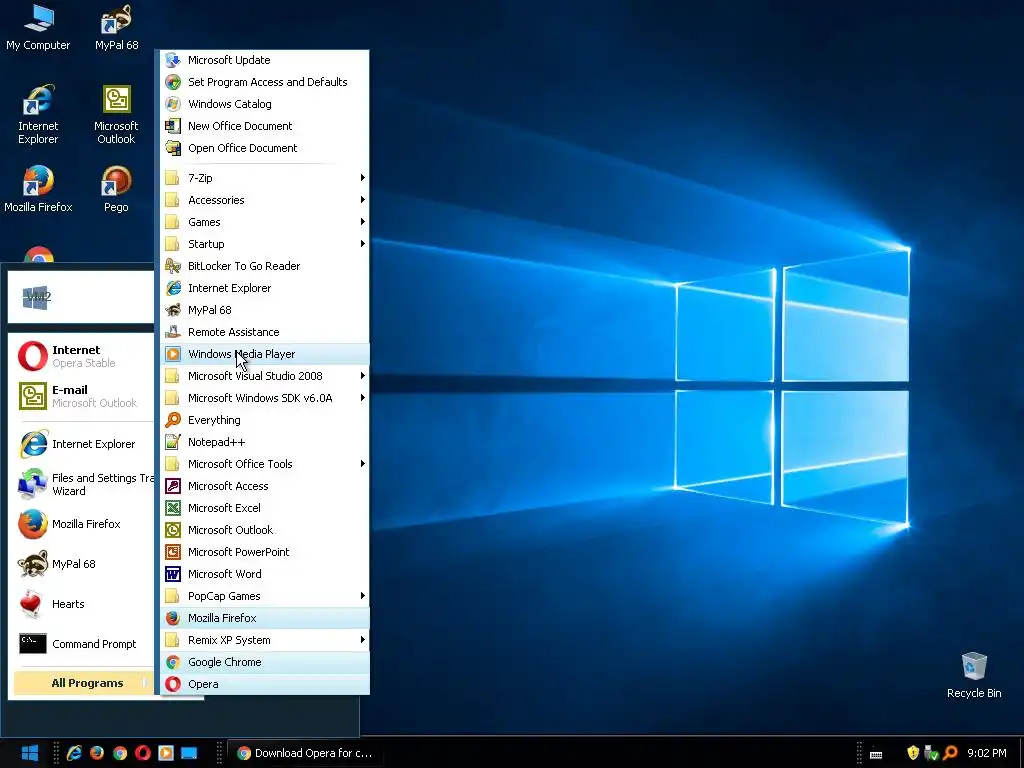Click on-screen keyboard tray icon
Screen dimensions: 1024x768
(876, 754)
